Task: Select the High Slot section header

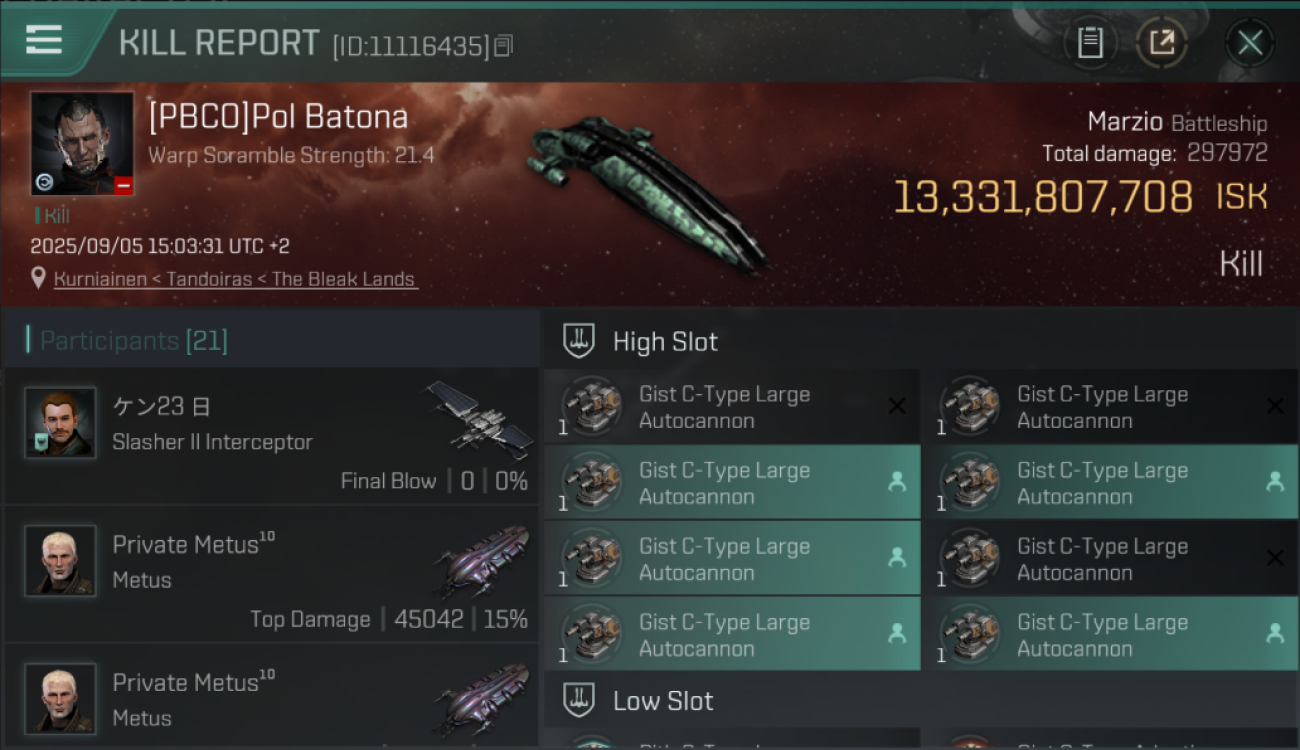Action: coord(921,340)
